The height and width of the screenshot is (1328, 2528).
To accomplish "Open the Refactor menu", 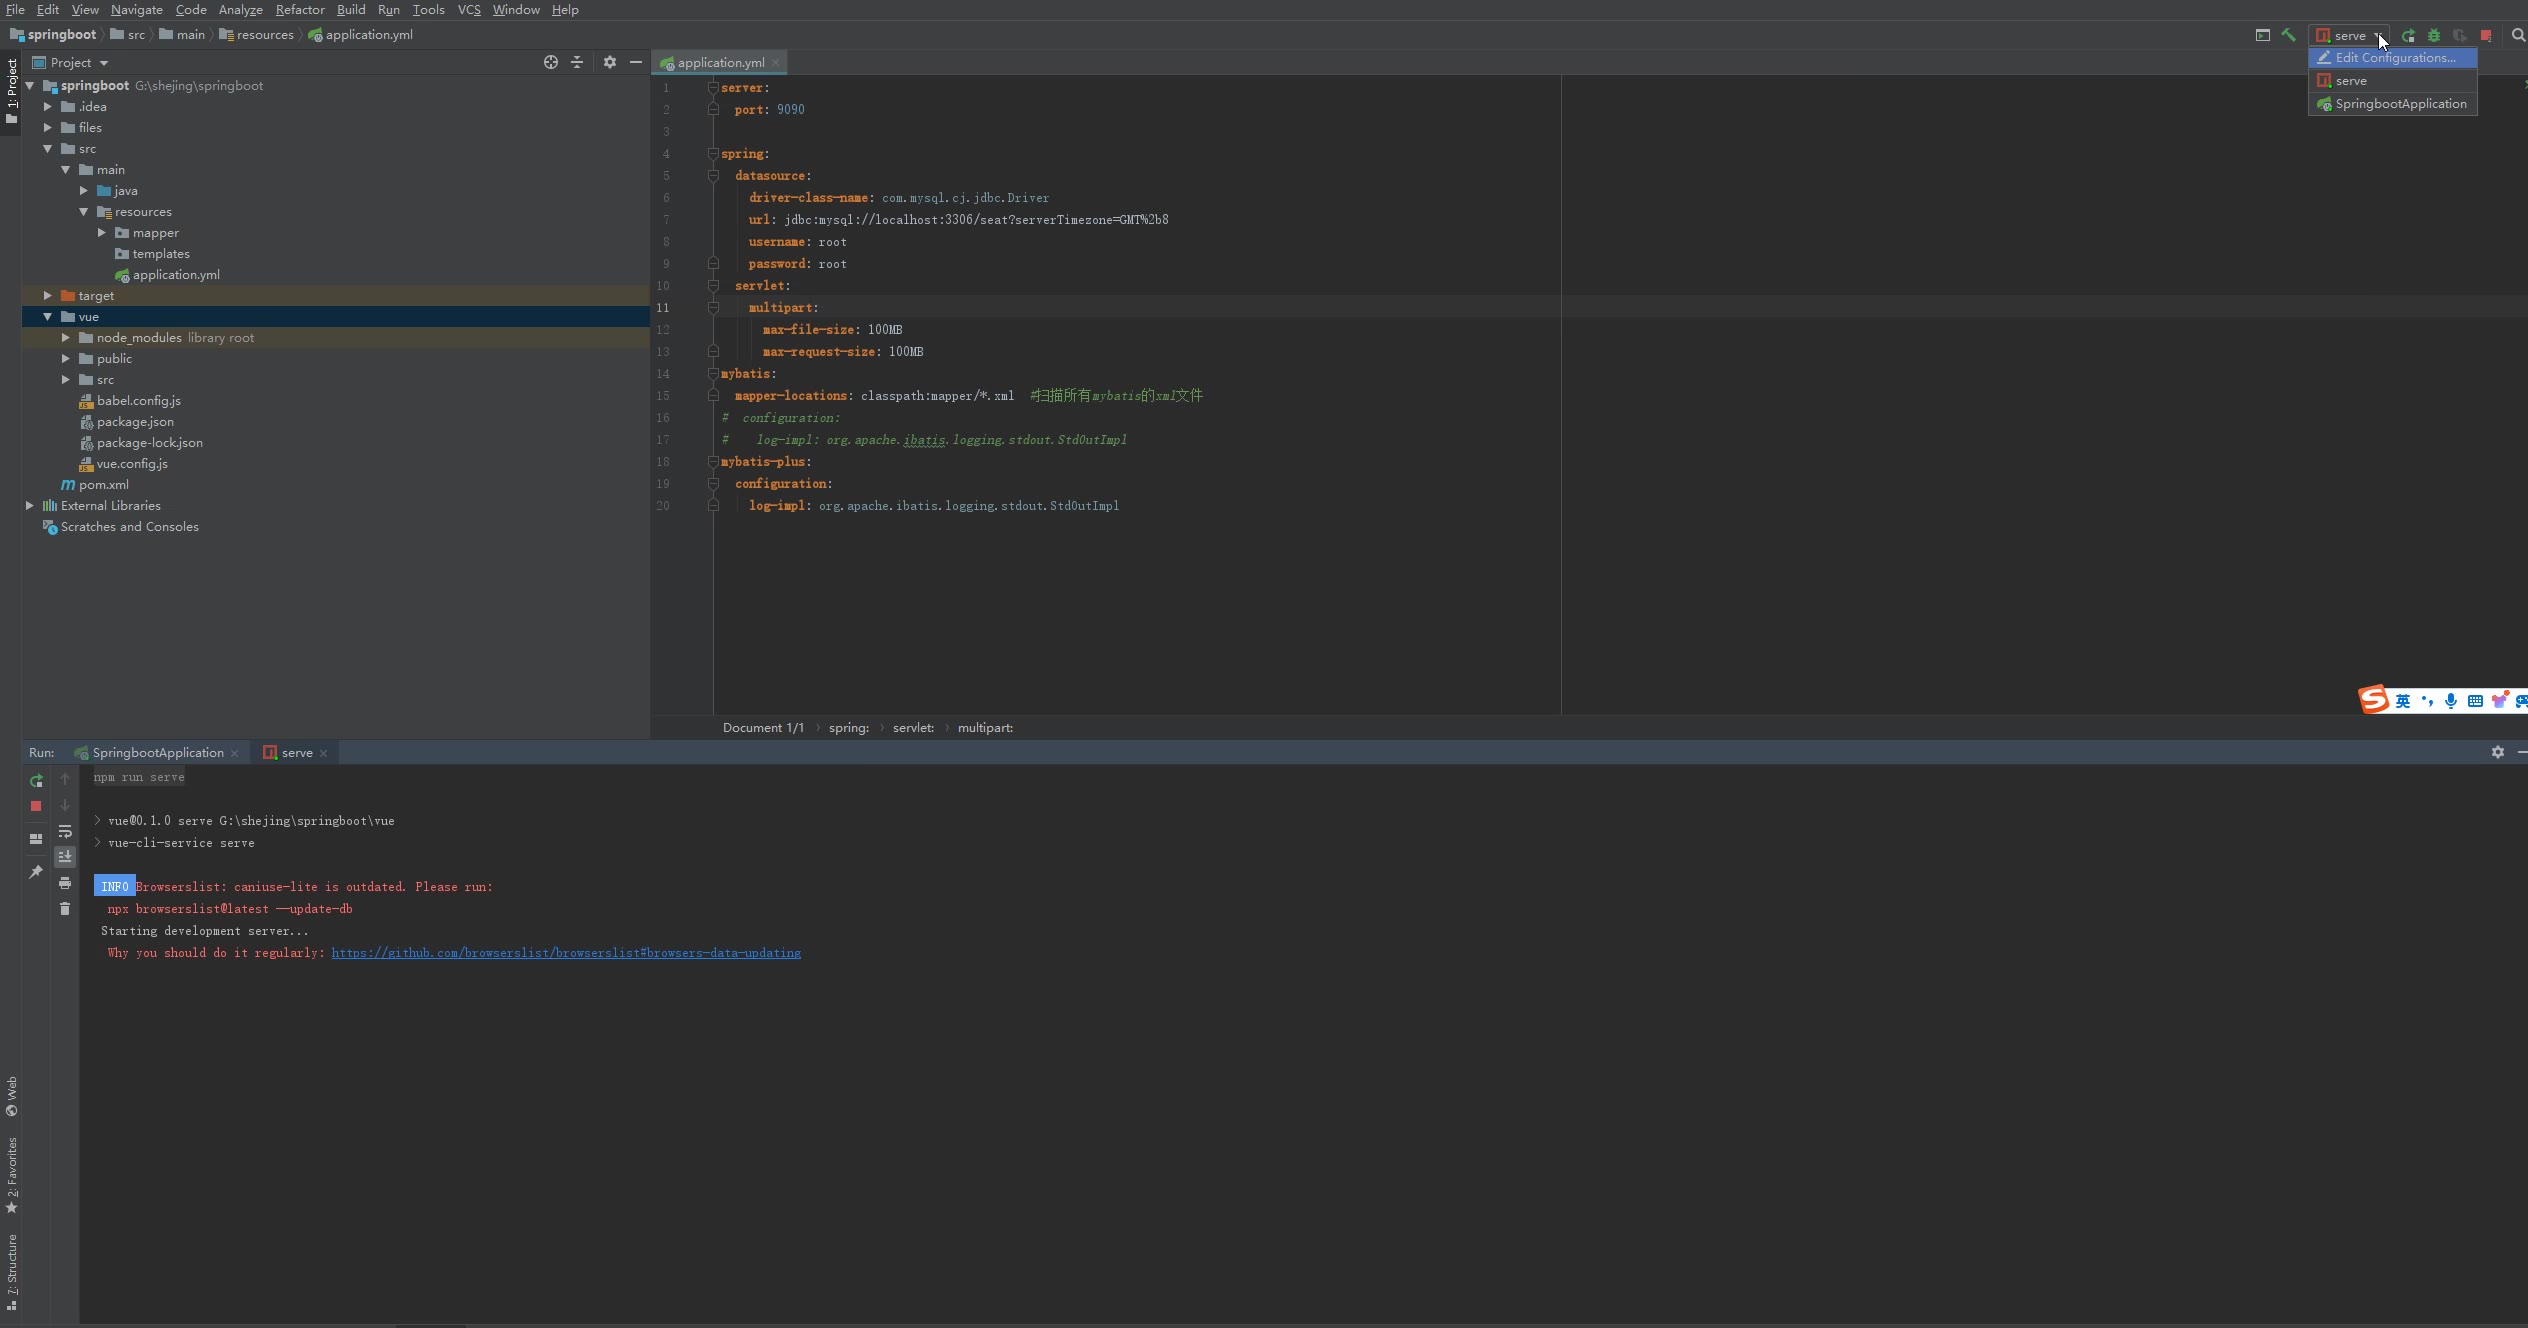I will [x=300, y=10].
